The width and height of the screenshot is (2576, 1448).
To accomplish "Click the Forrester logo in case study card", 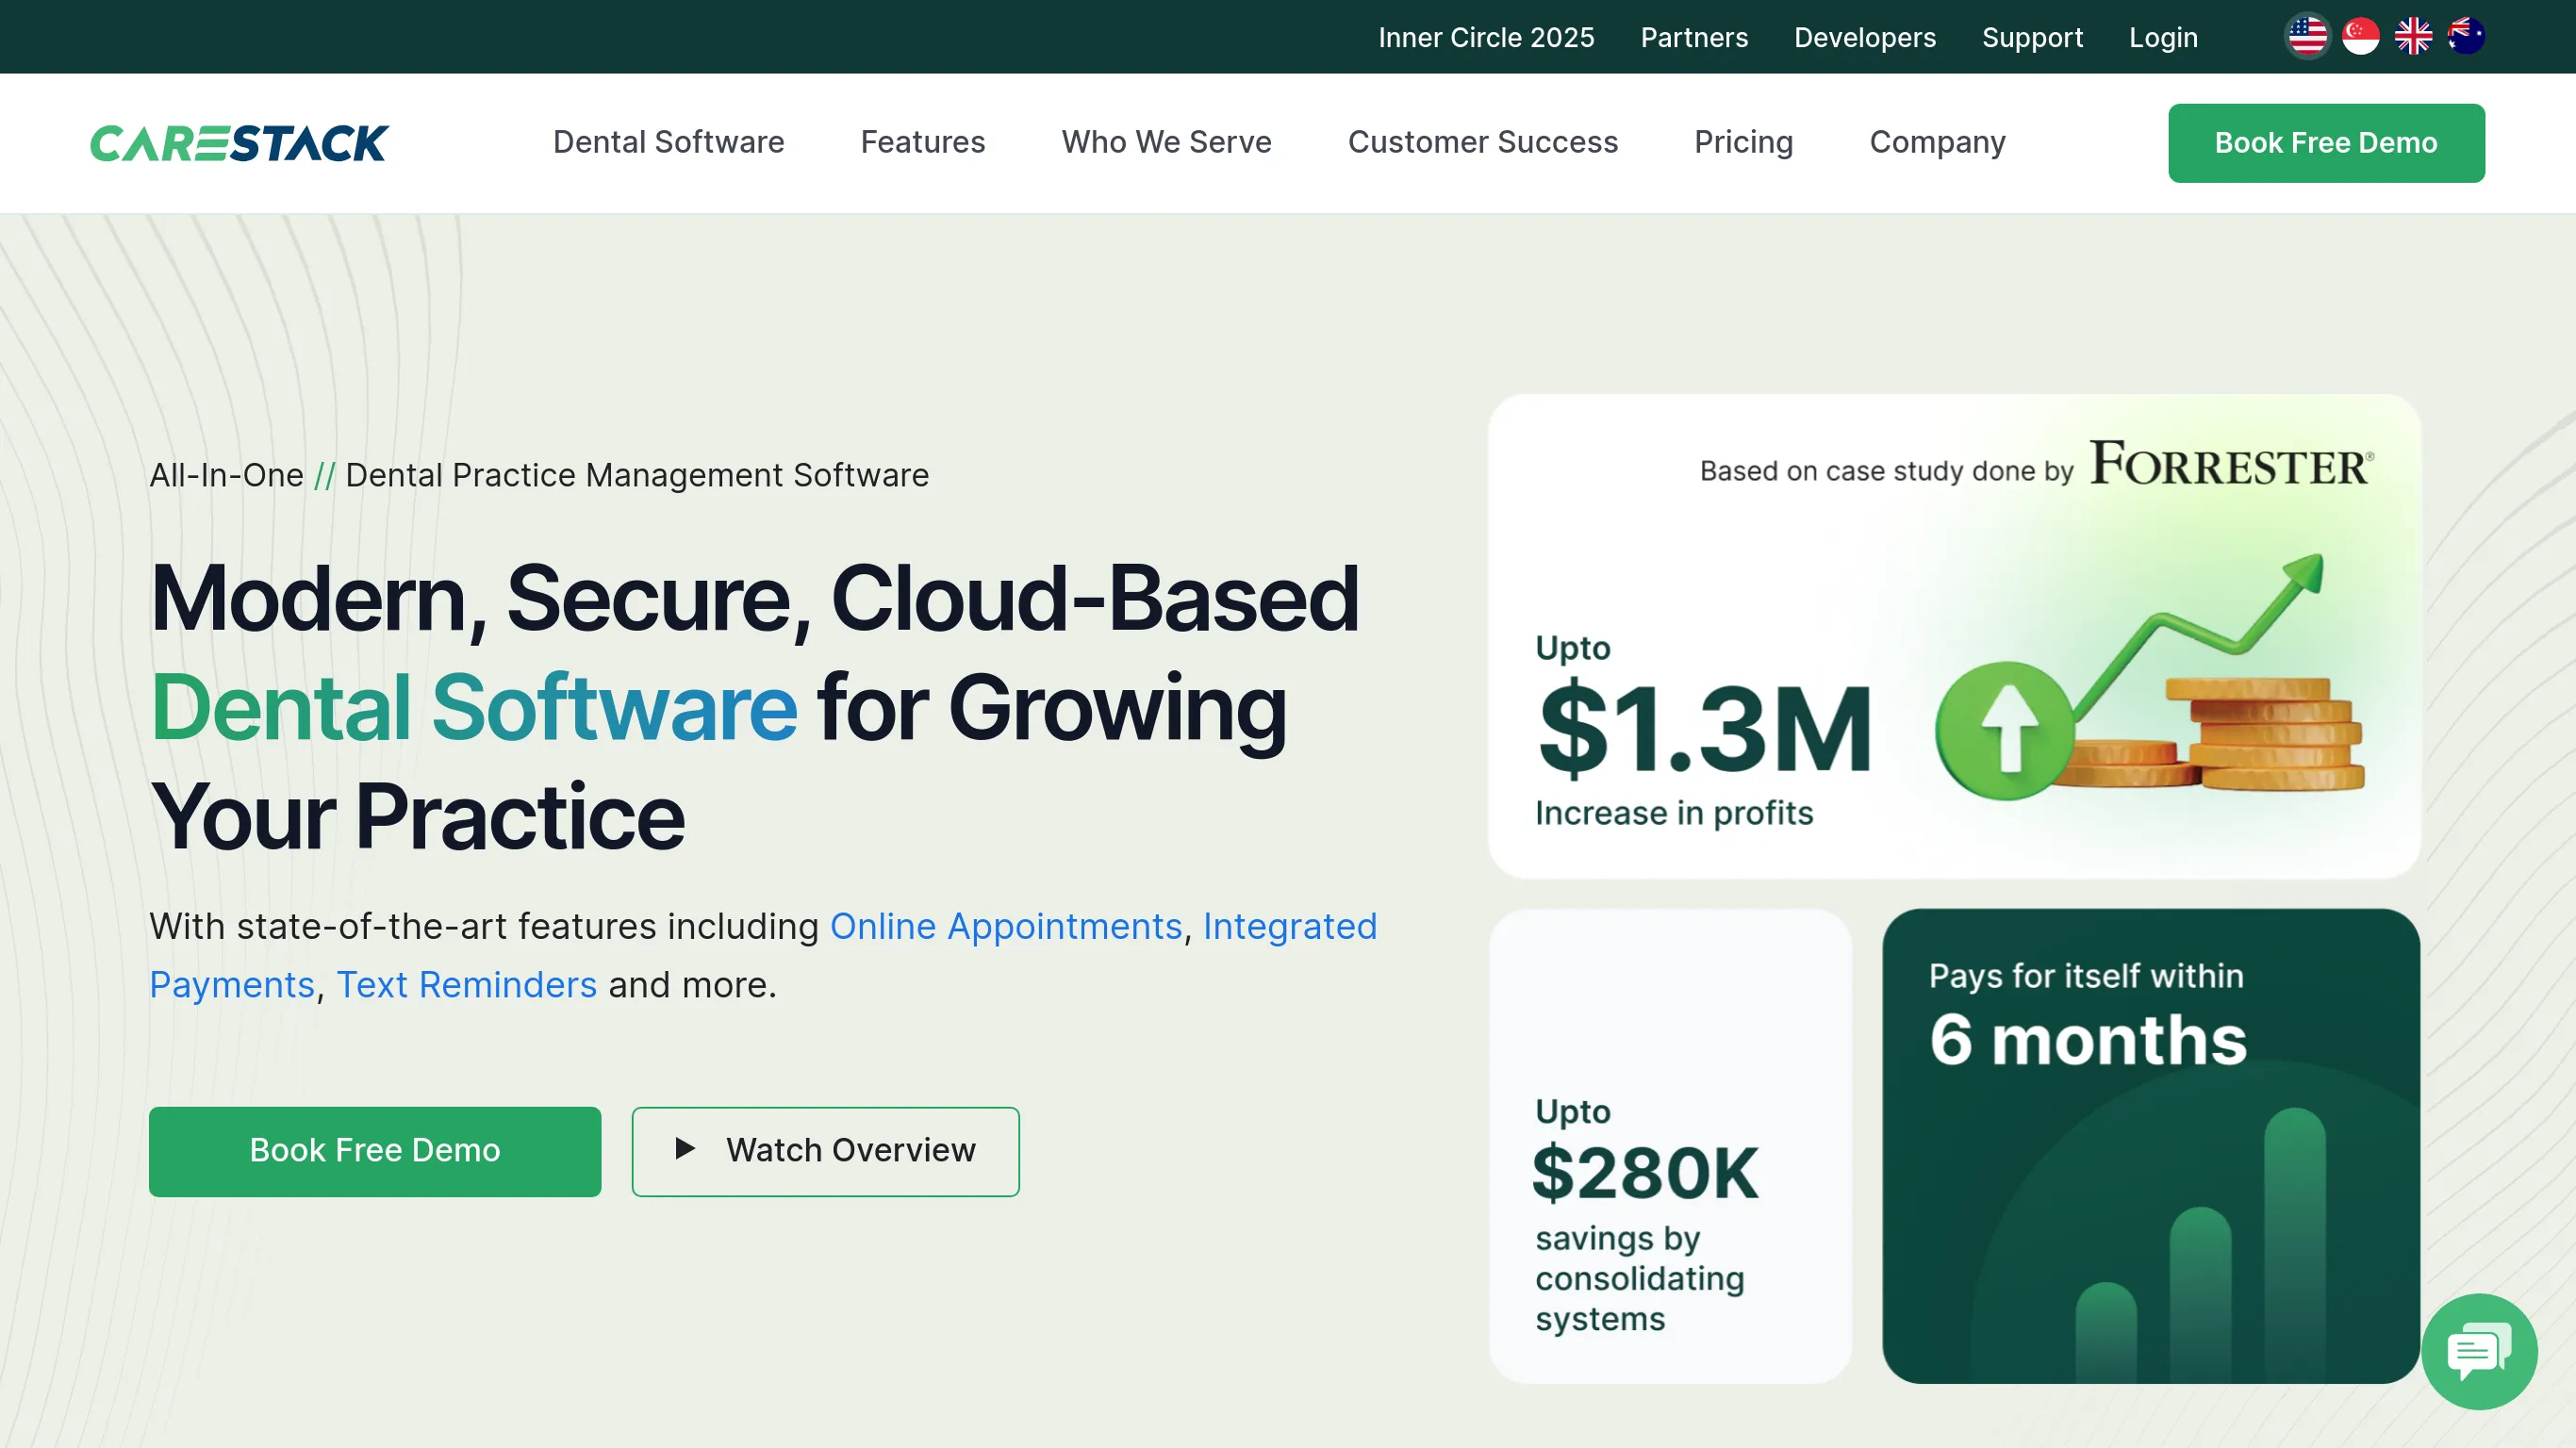I will click(2232, 463).
